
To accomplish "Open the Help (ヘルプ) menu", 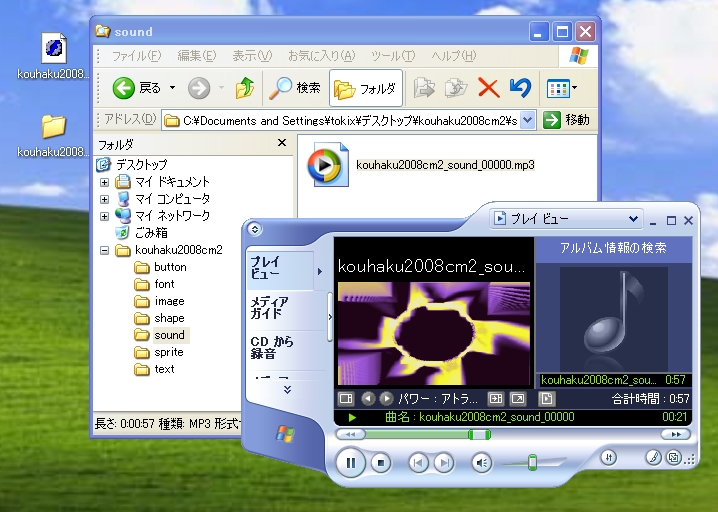I will 453,56.
